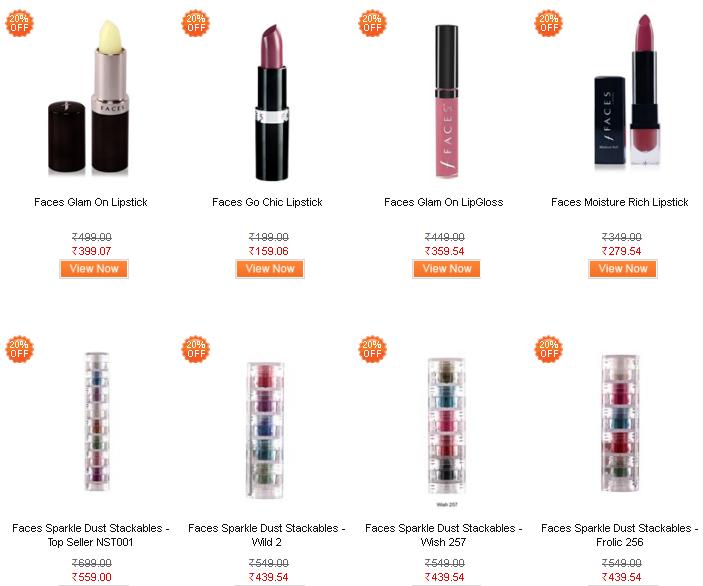The width and height of the screenshot is (703, 586).
Task: Click the 20% OFF badge on Go Chic Lipstick
Action: tap(195, 23)
